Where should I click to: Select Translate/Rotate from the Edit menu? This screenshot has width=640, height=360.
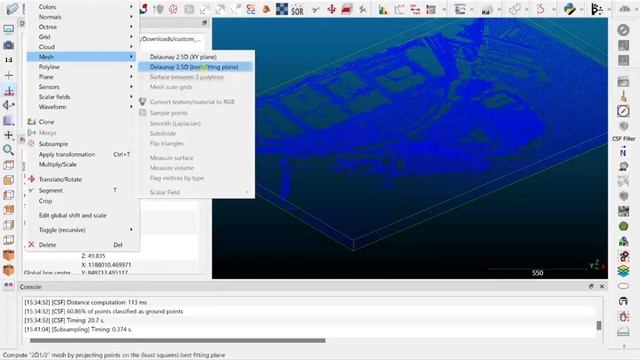60,179
